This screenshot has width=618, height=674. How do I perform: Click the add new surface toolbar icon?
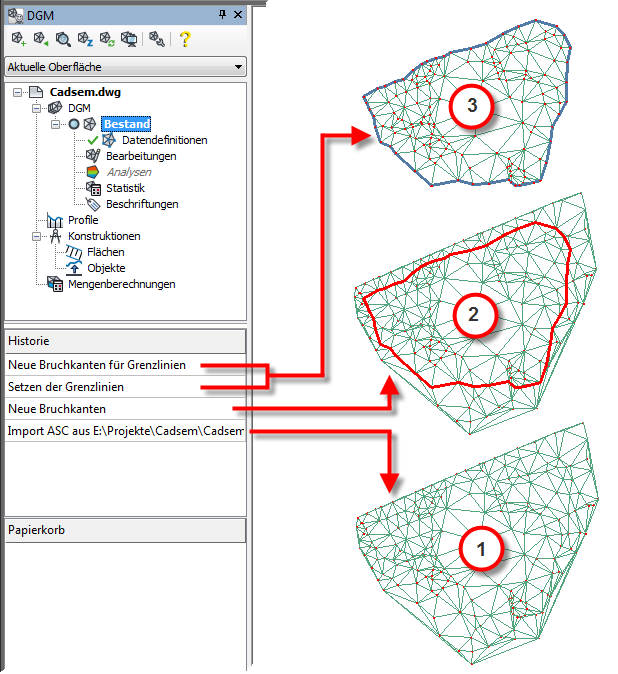[17, 39]
